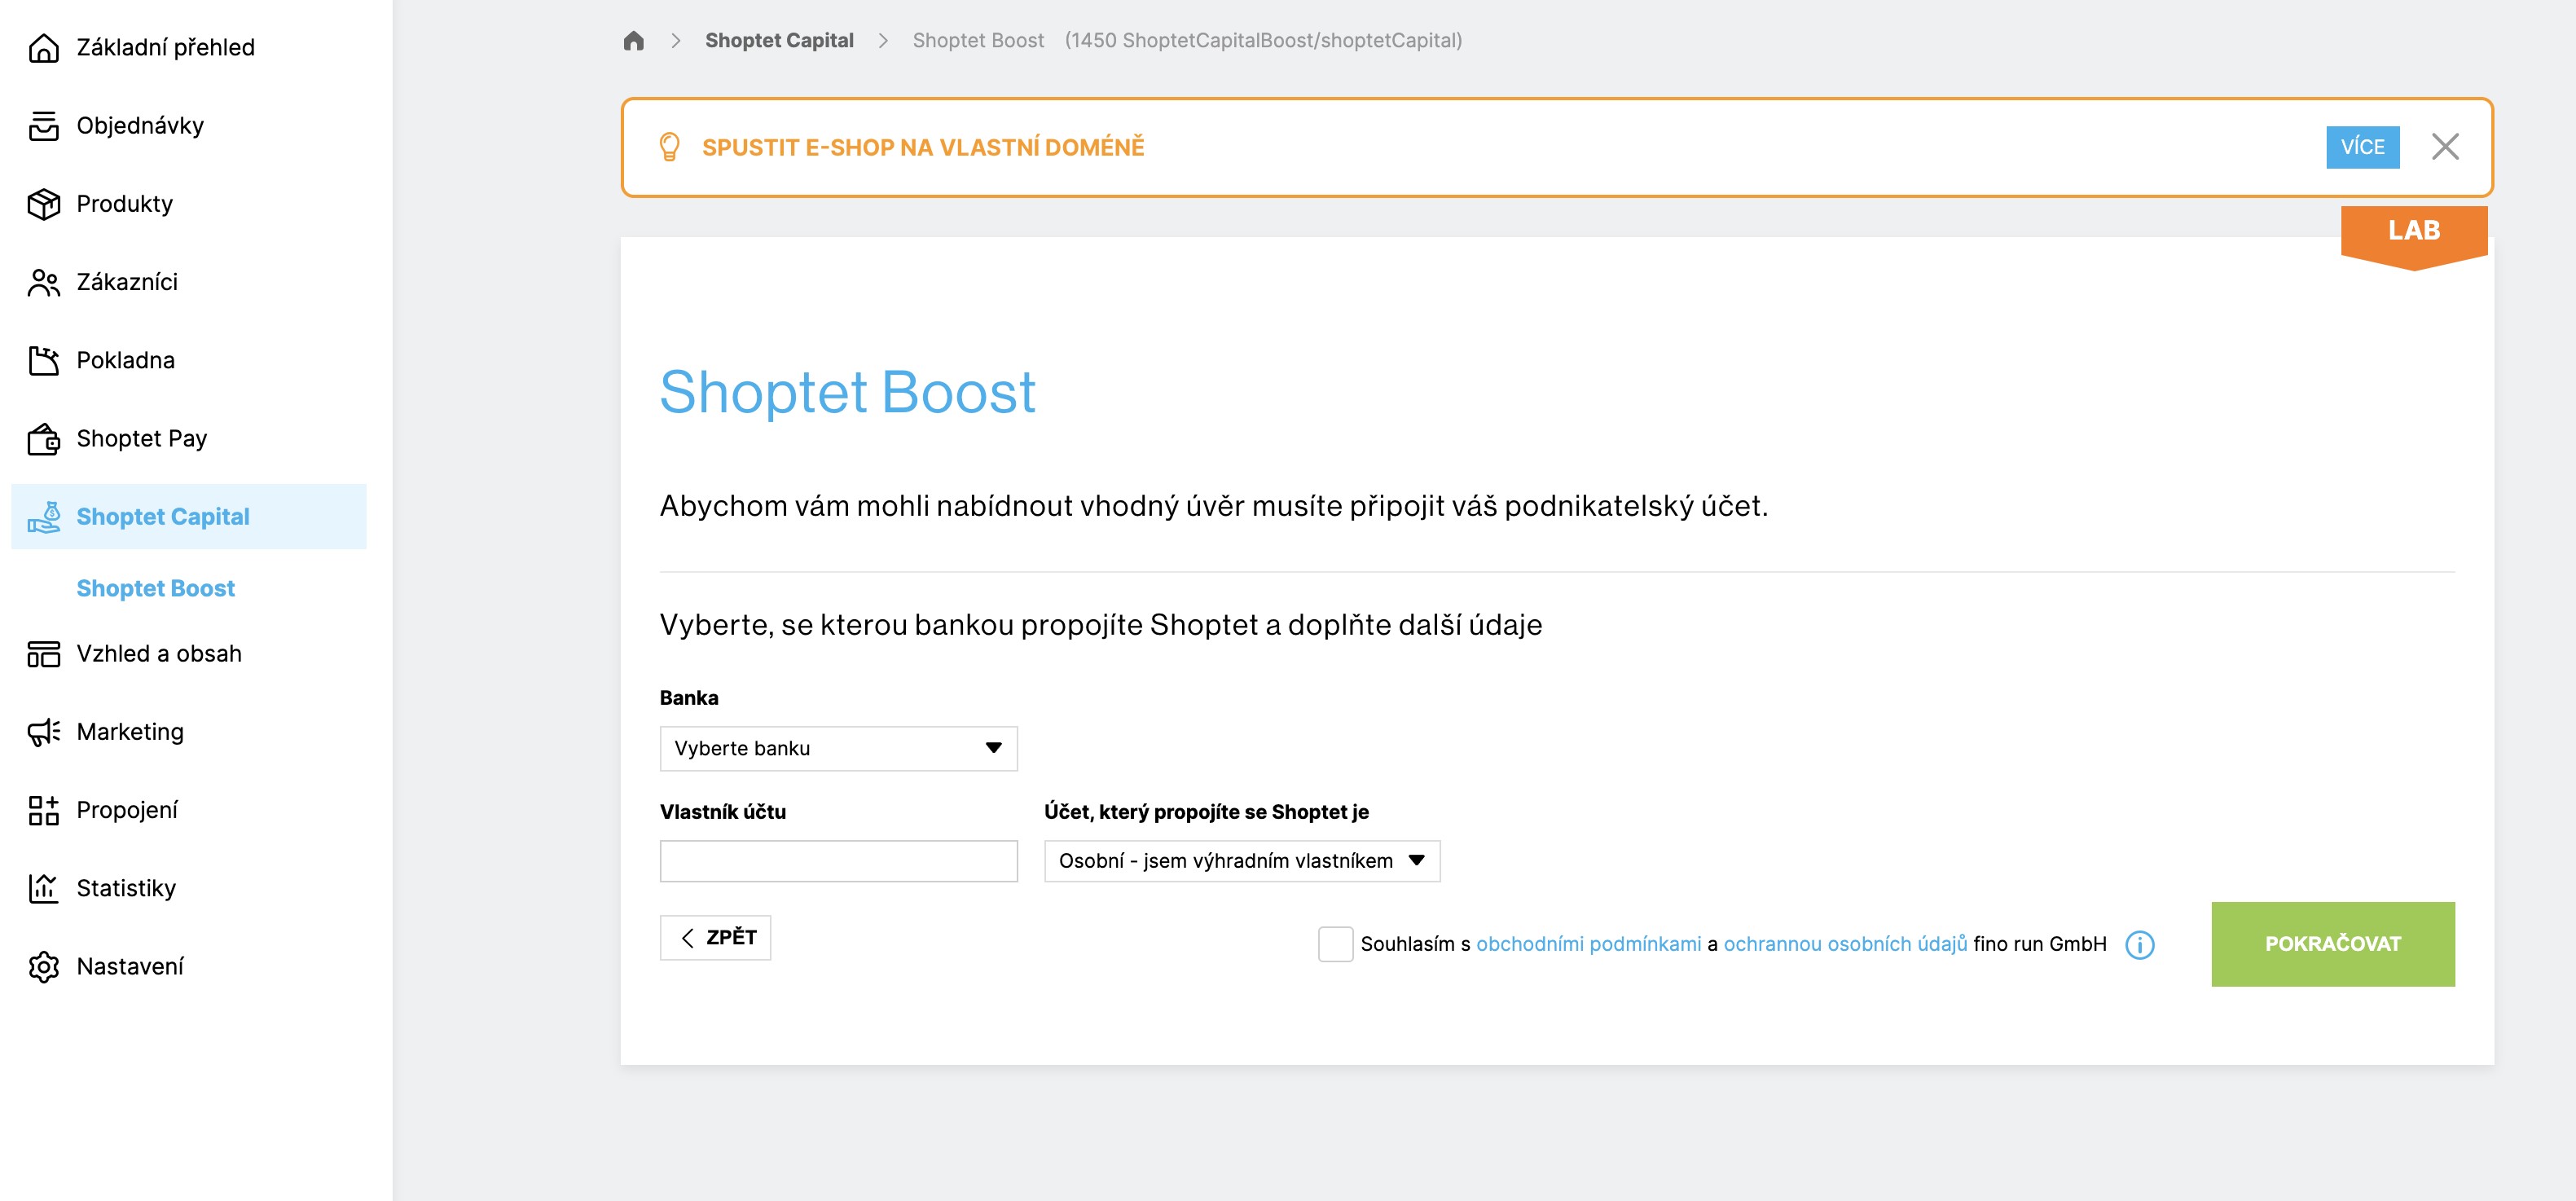Click the Statistiky chart icon
The image size is (2576, 1201).
pos(43,888)
